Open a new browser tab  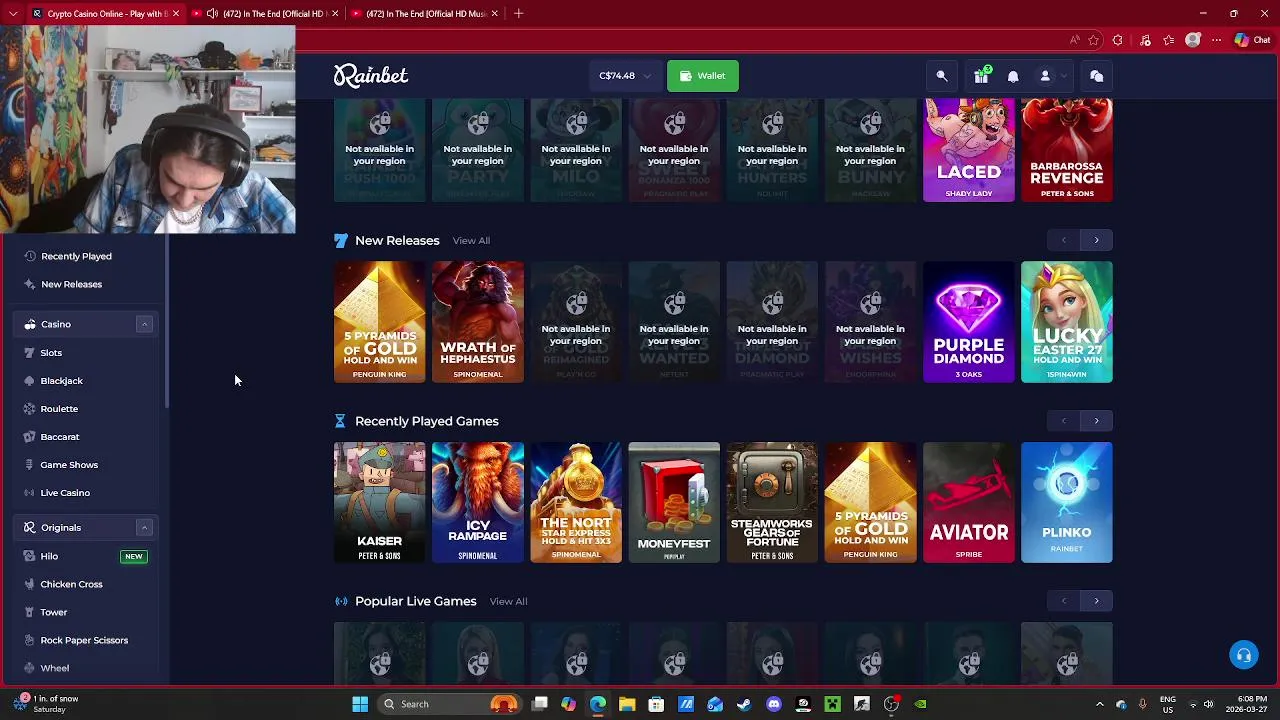(518, 13)
